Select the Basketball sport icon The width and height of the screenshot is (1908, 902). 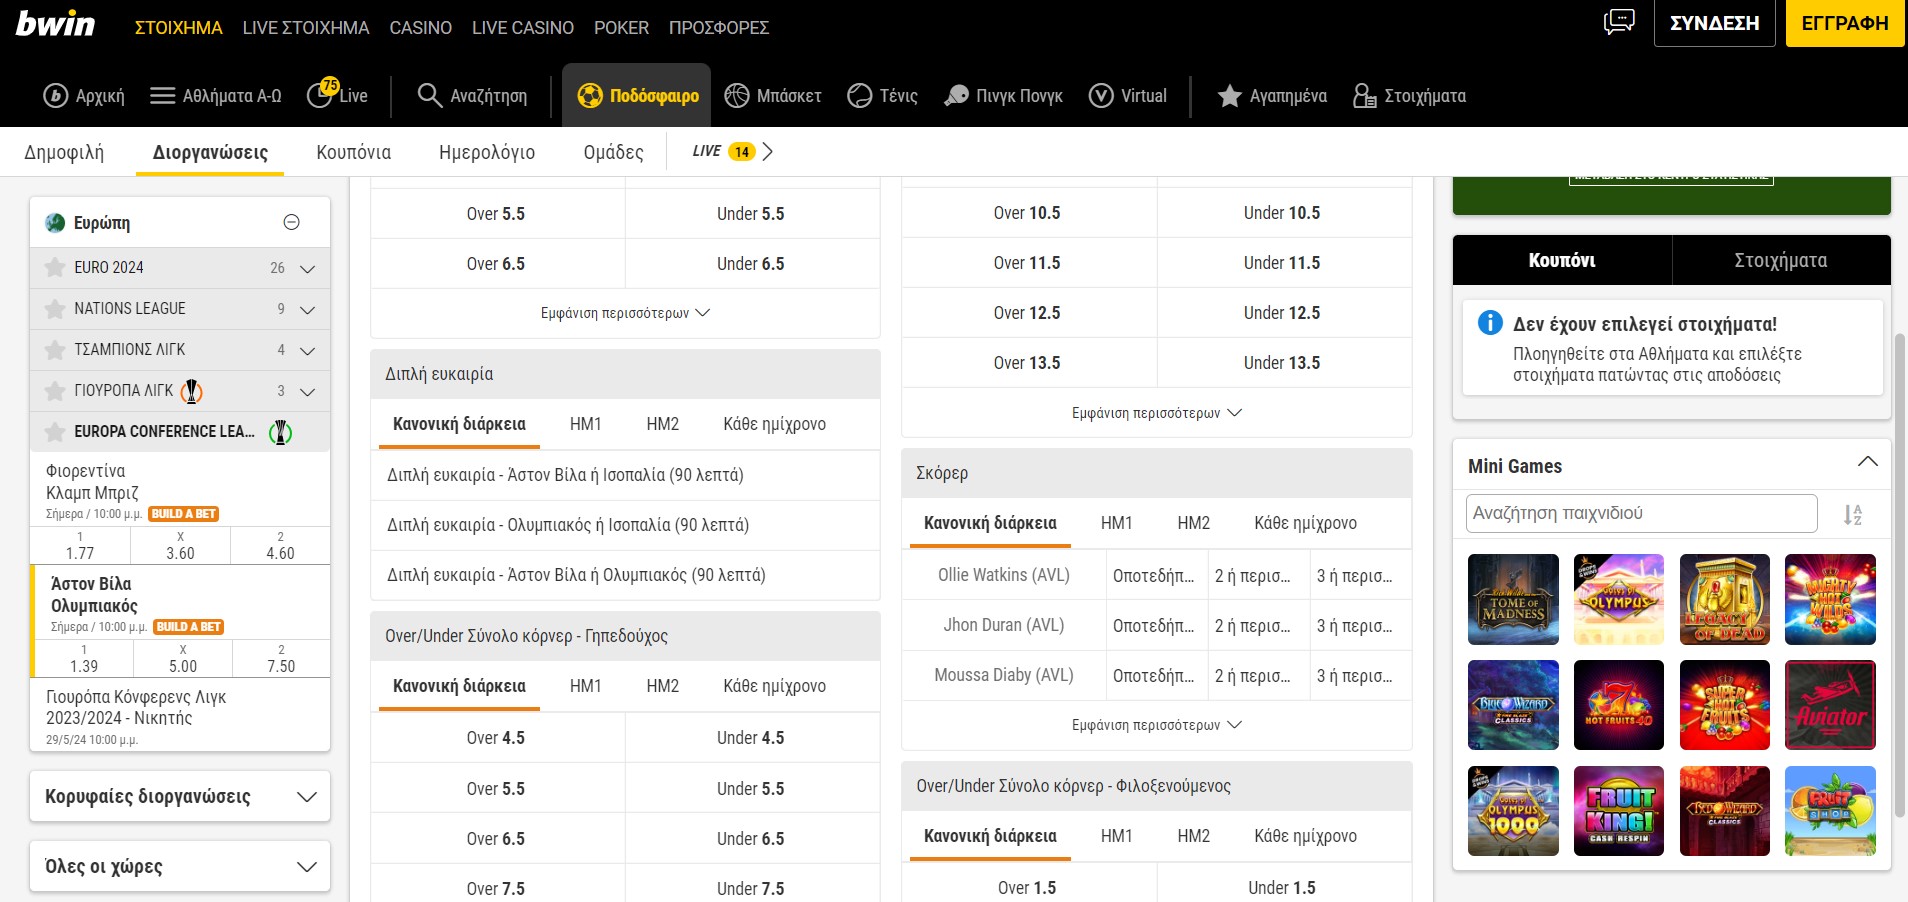pos(737,95)
